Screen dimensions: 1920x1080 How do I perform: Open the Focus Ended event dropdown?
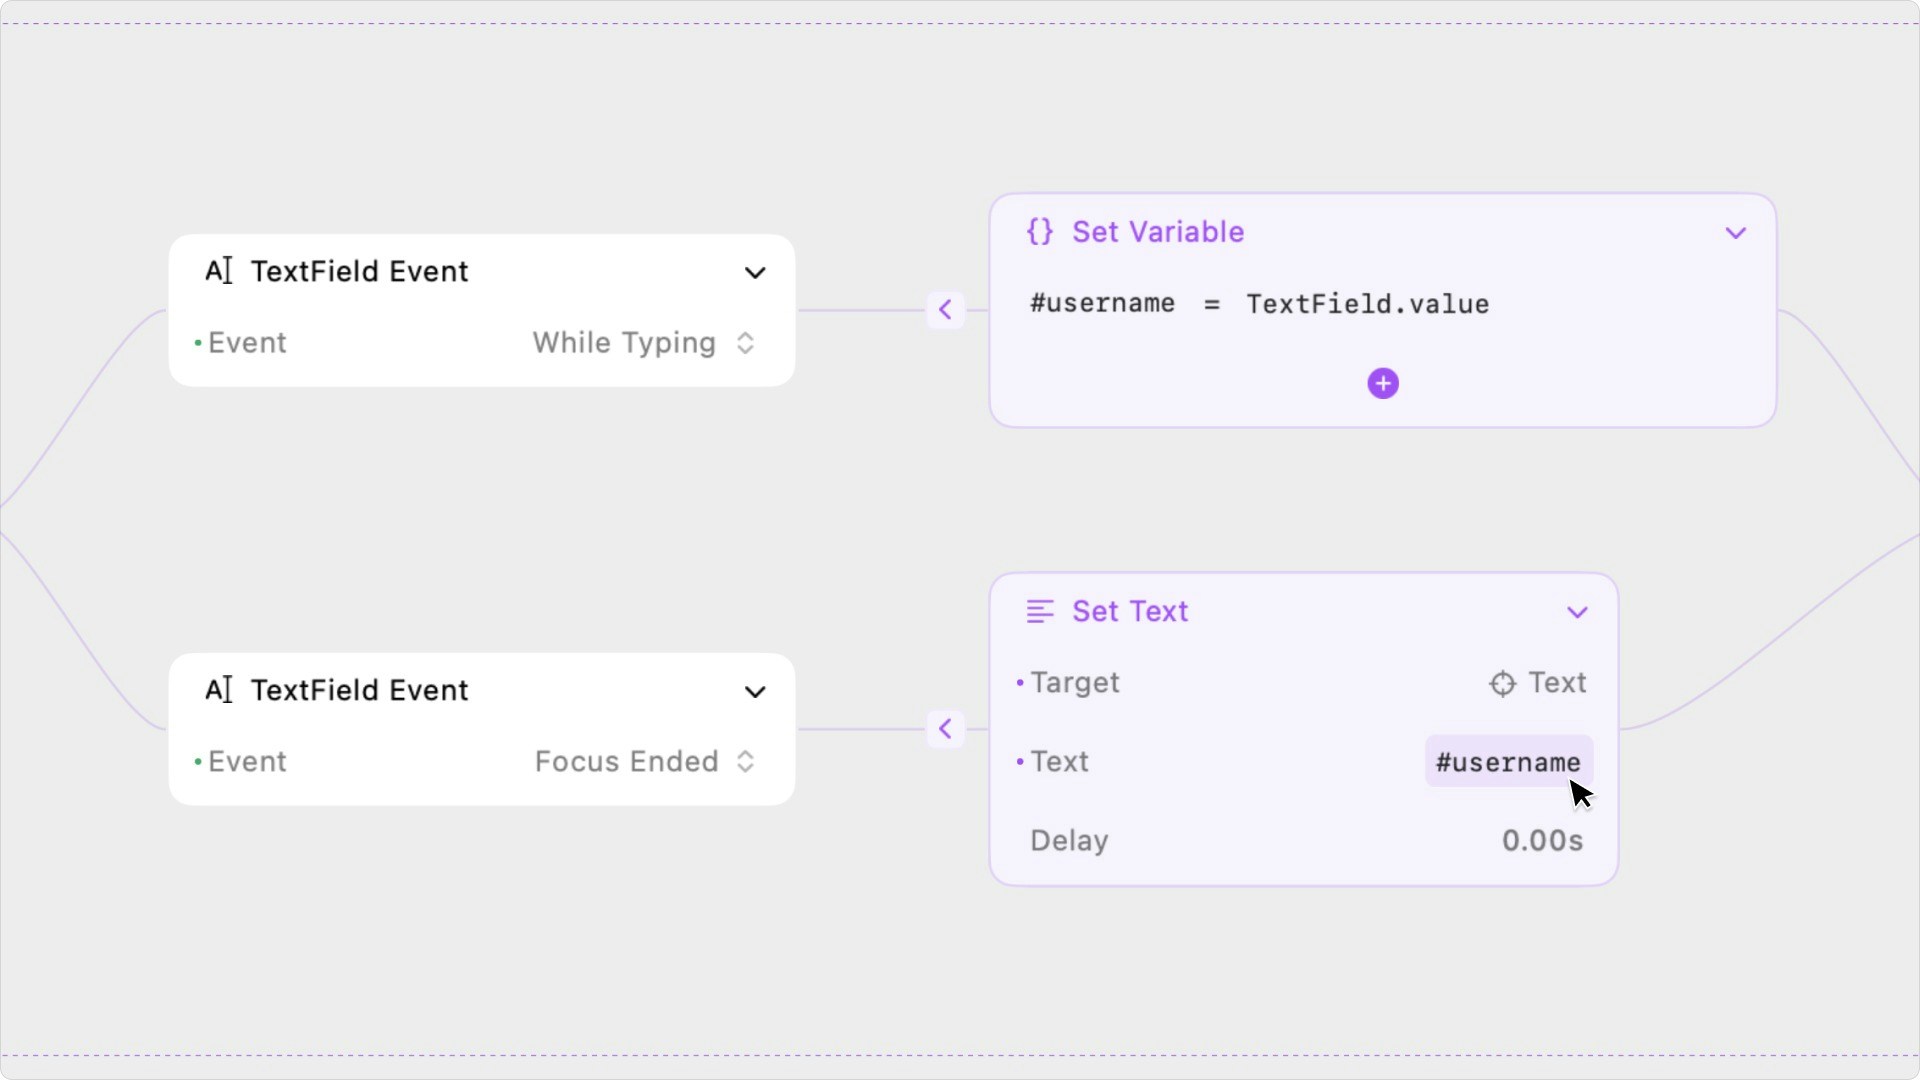pos(644,762)
